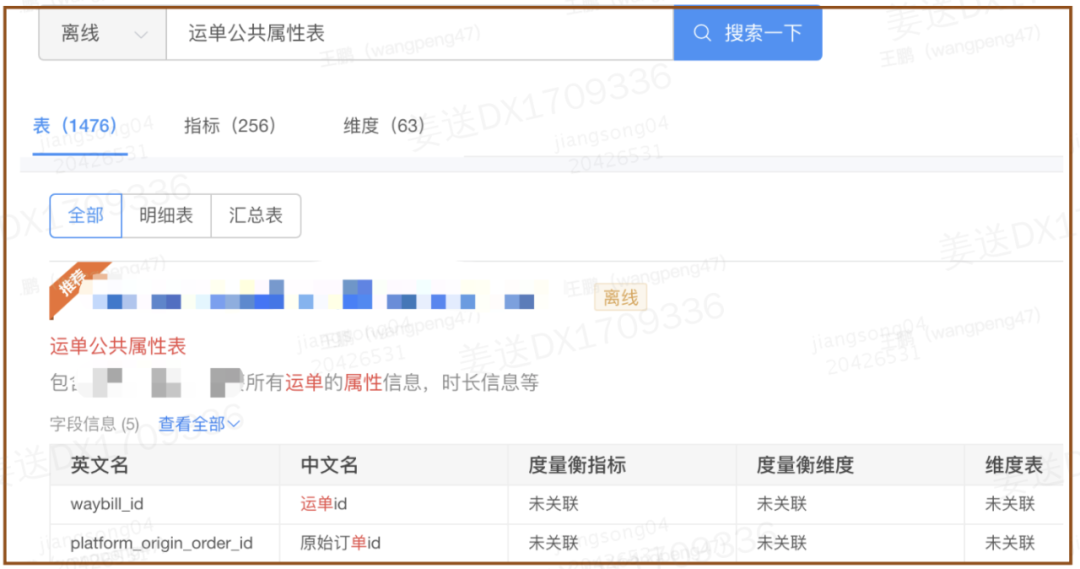1080x569 pixels.
Task: Click 未关联 under 度量衡指标 for platform_origin_order_id
Action: point(553,543)
